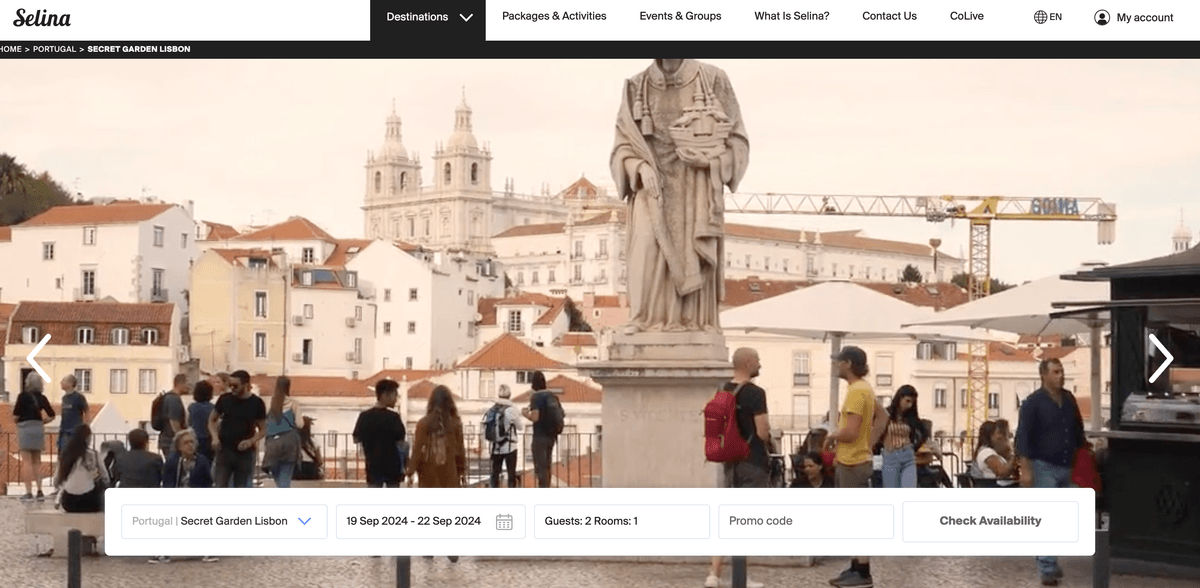The width and height of the screenshot is (1200, 588).
Task: Show next hero image
Action: tap(1160, 358)
